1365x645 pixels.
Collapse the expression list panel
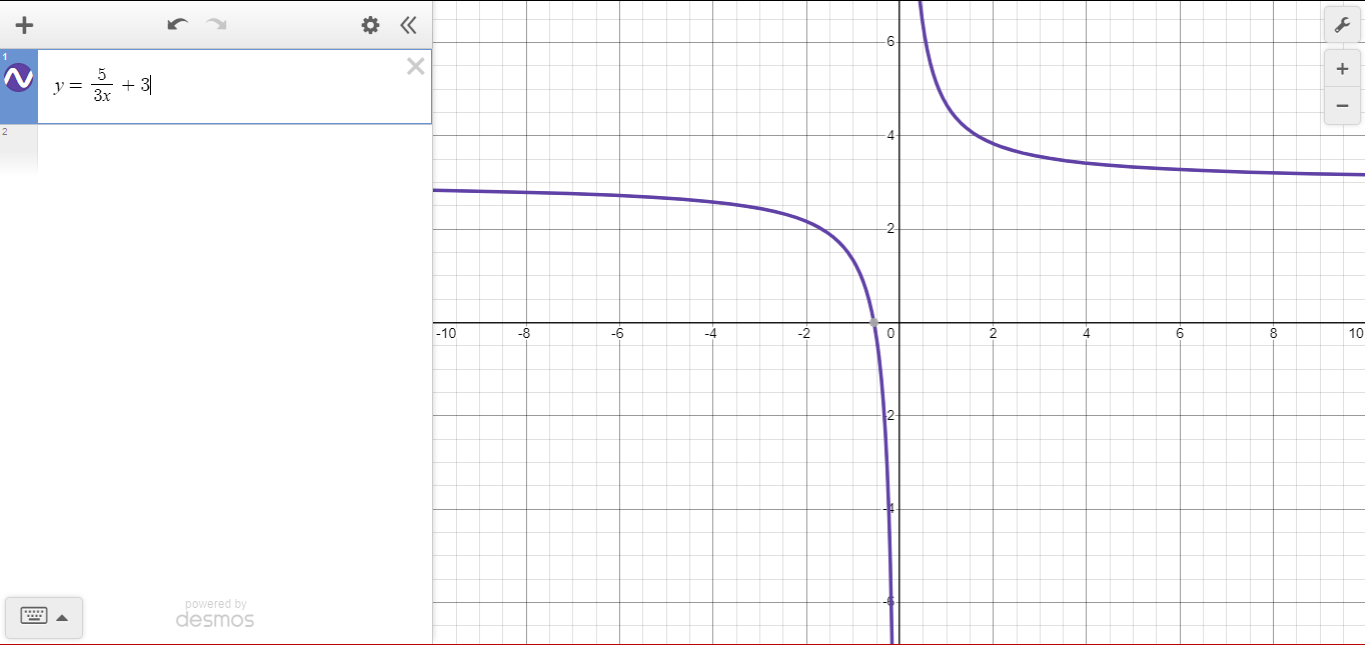tap(408, 25)
